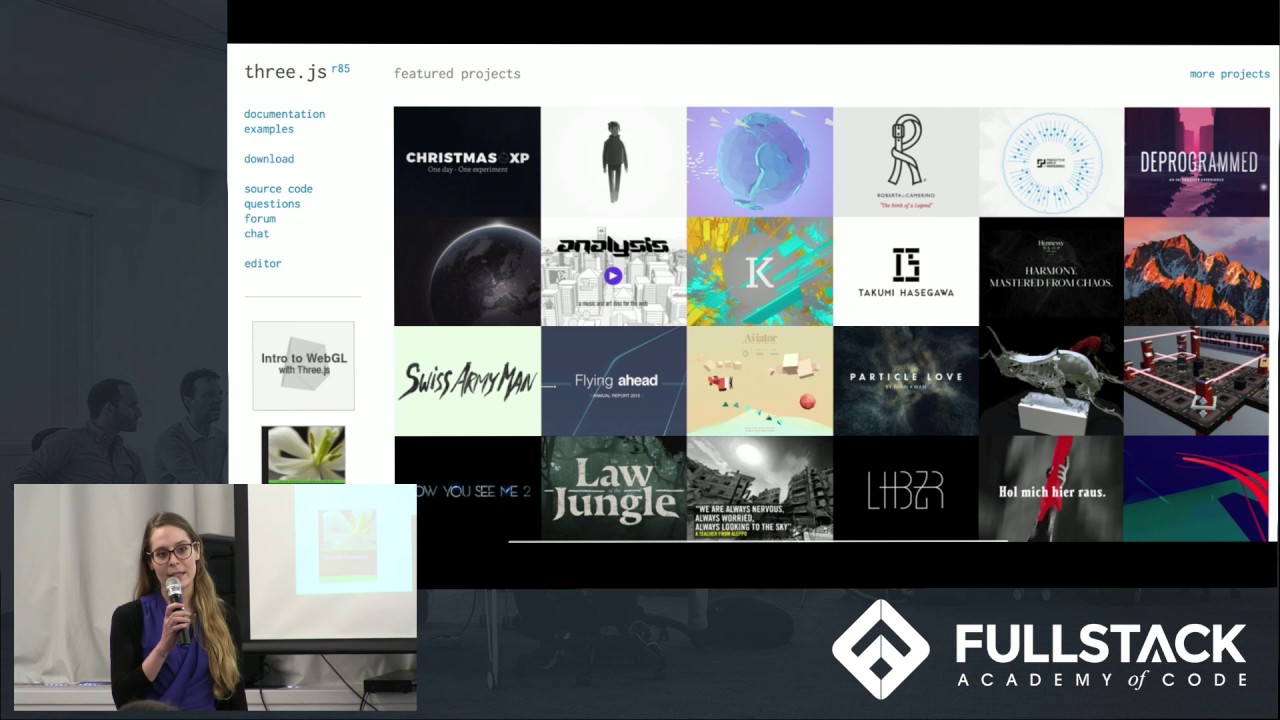
Task: Open the documentation link
Action: click(284, 114)
